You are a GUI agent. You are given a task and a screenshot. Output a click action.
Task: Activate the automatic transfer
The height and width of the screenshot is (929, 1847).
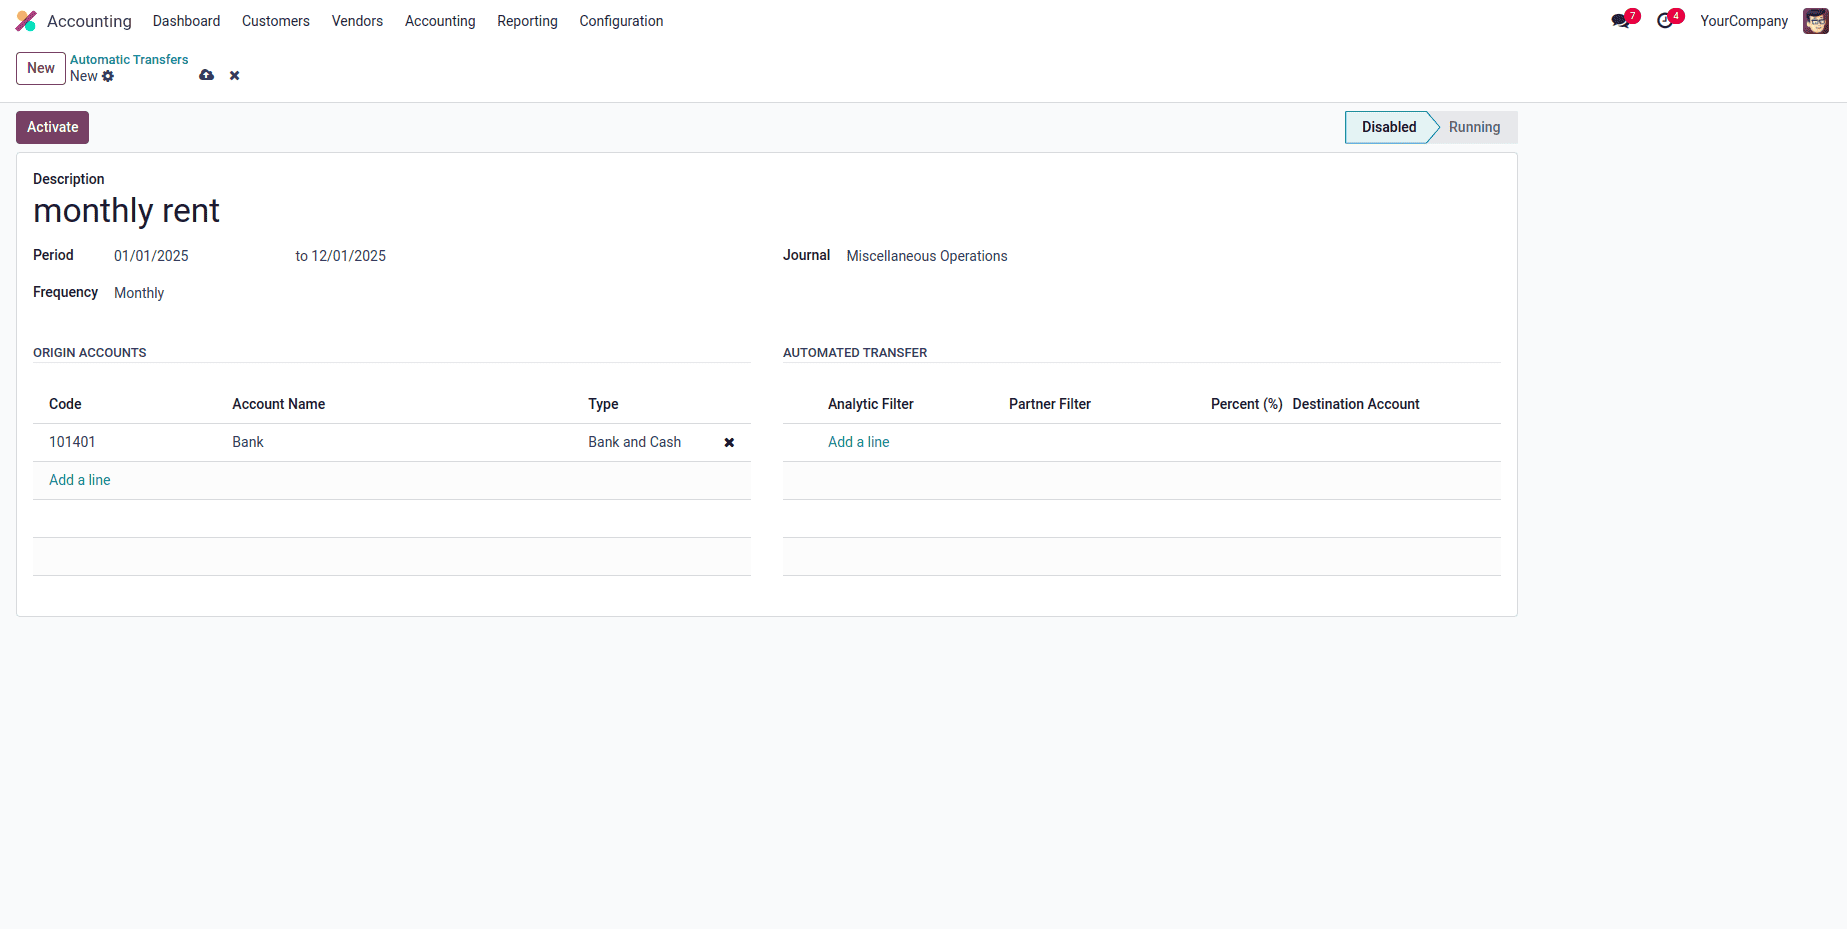[x=52, y=127]
